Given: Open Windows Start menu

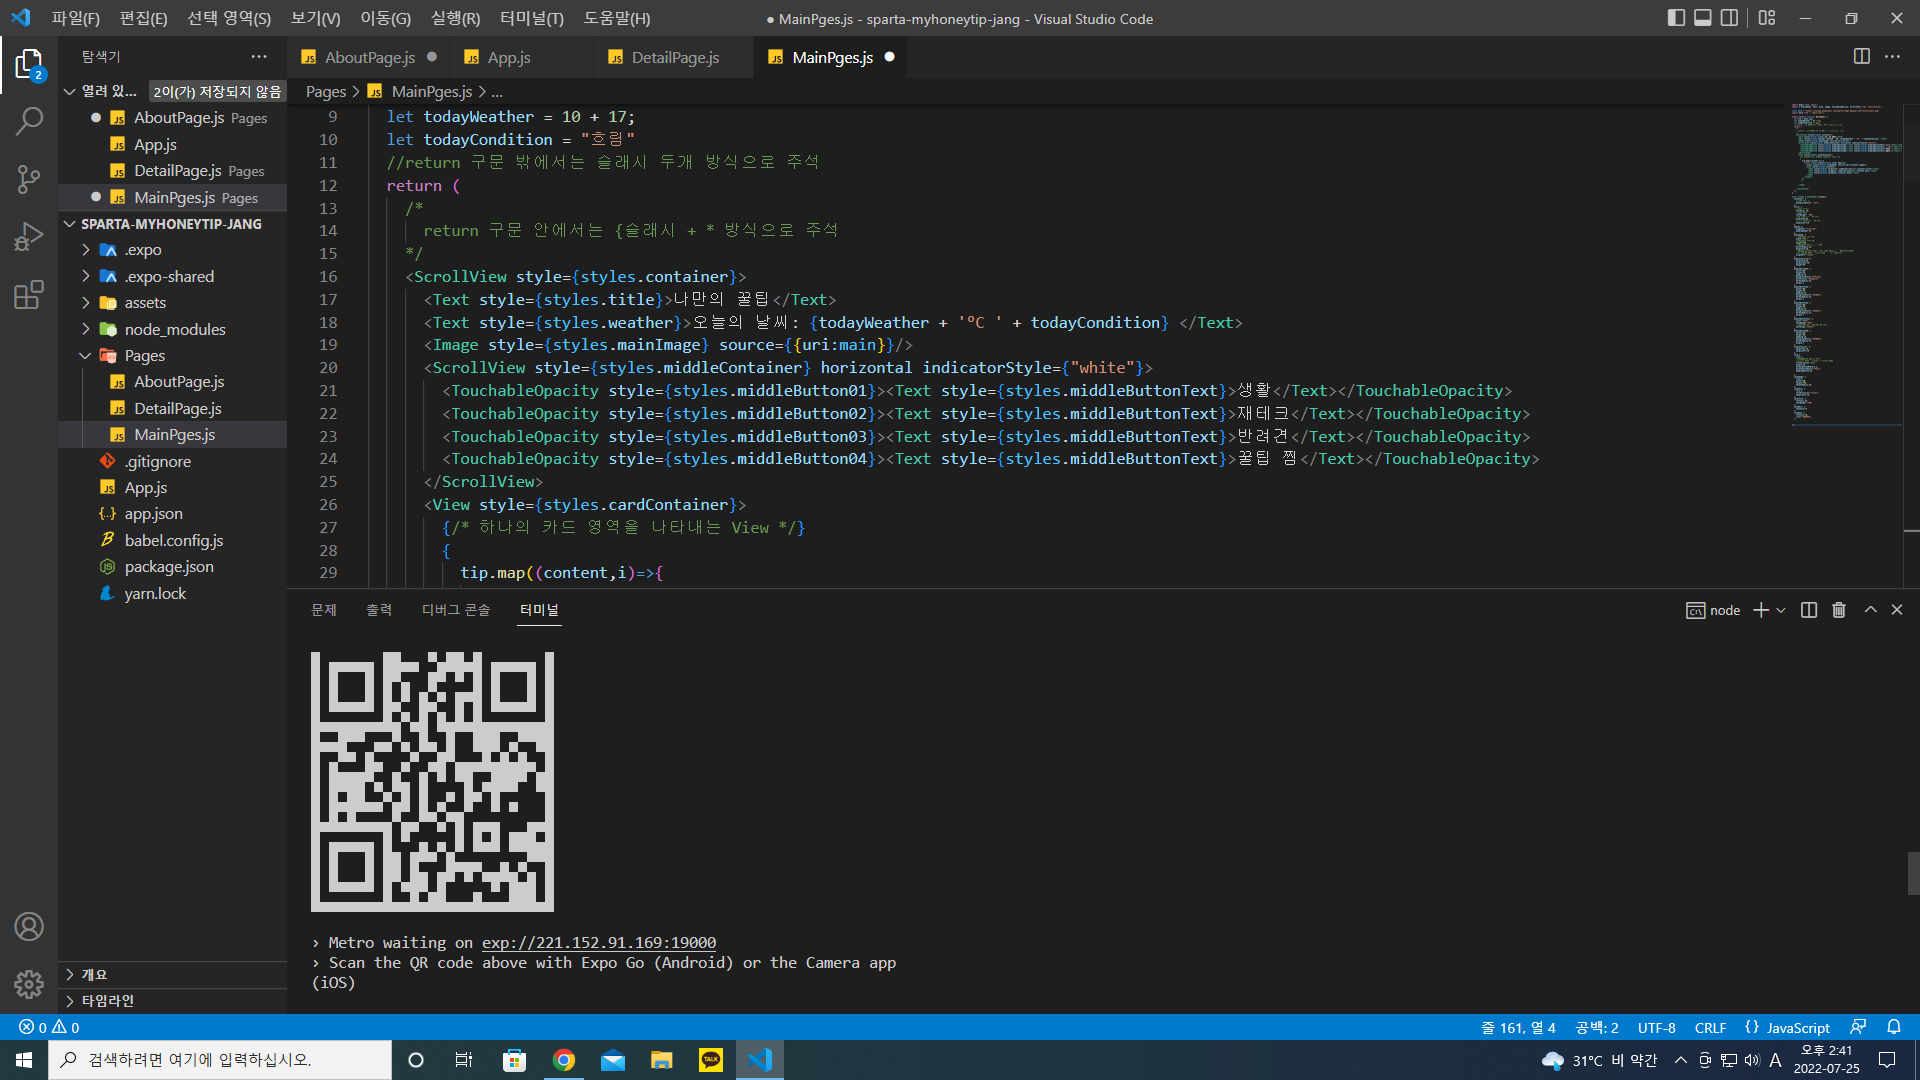Looking at the screenshot, I should [x=24, y=1060].
